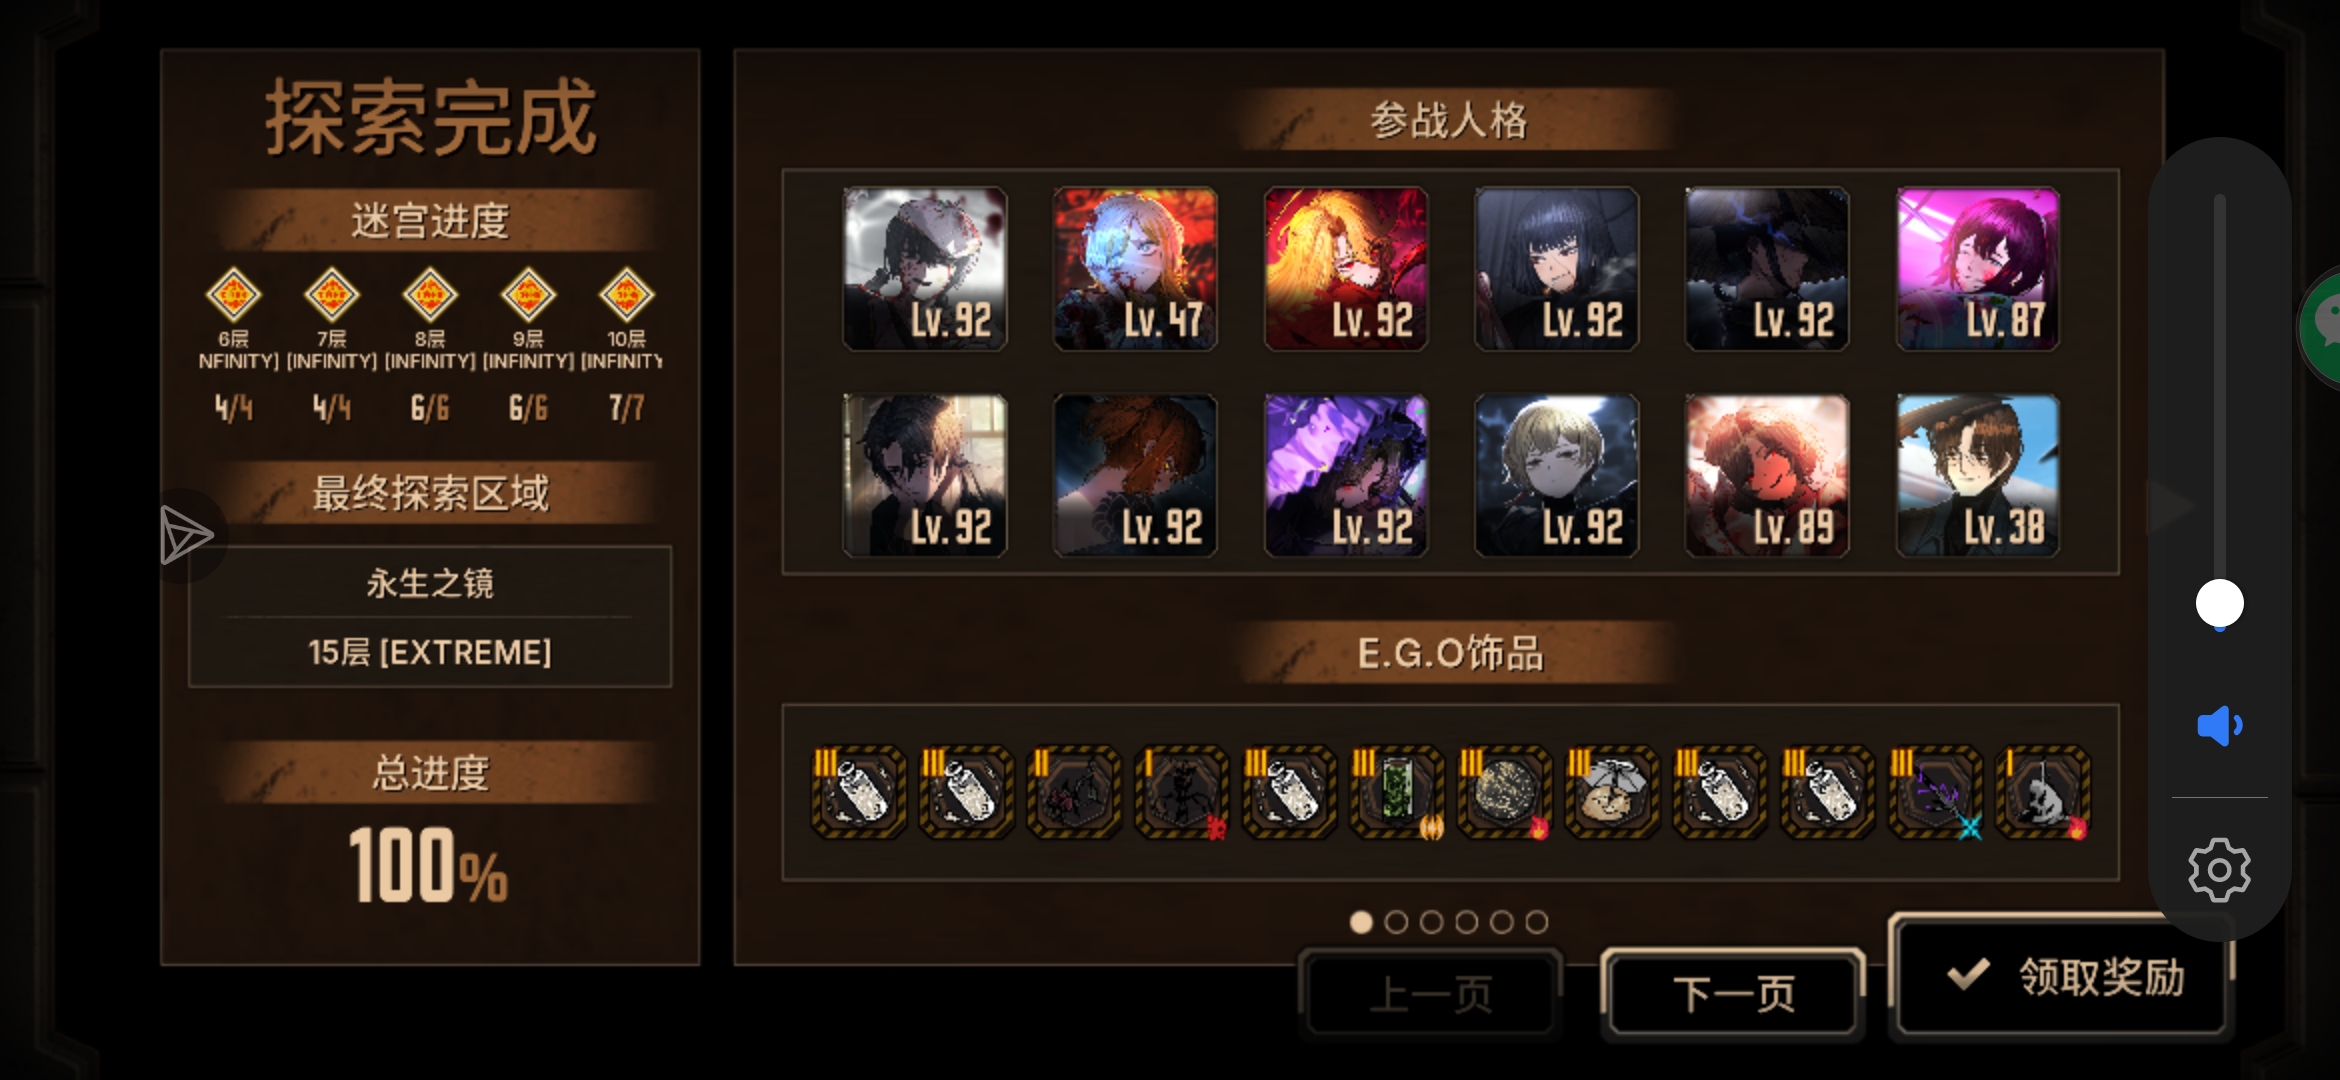Viewport: 2340px width, 1080px height.
Task: Tap the paper plane share icon
Action: click(186, 535)
